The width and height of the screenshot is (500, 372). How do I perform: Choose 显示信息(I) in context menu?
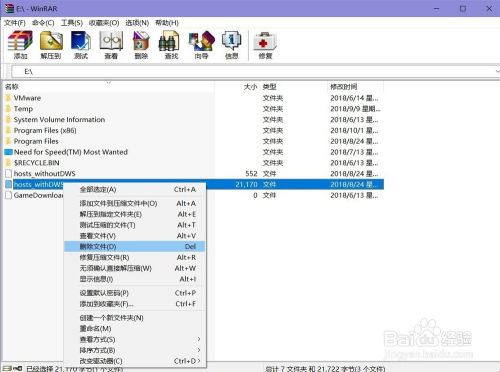(x=135, y=279)
